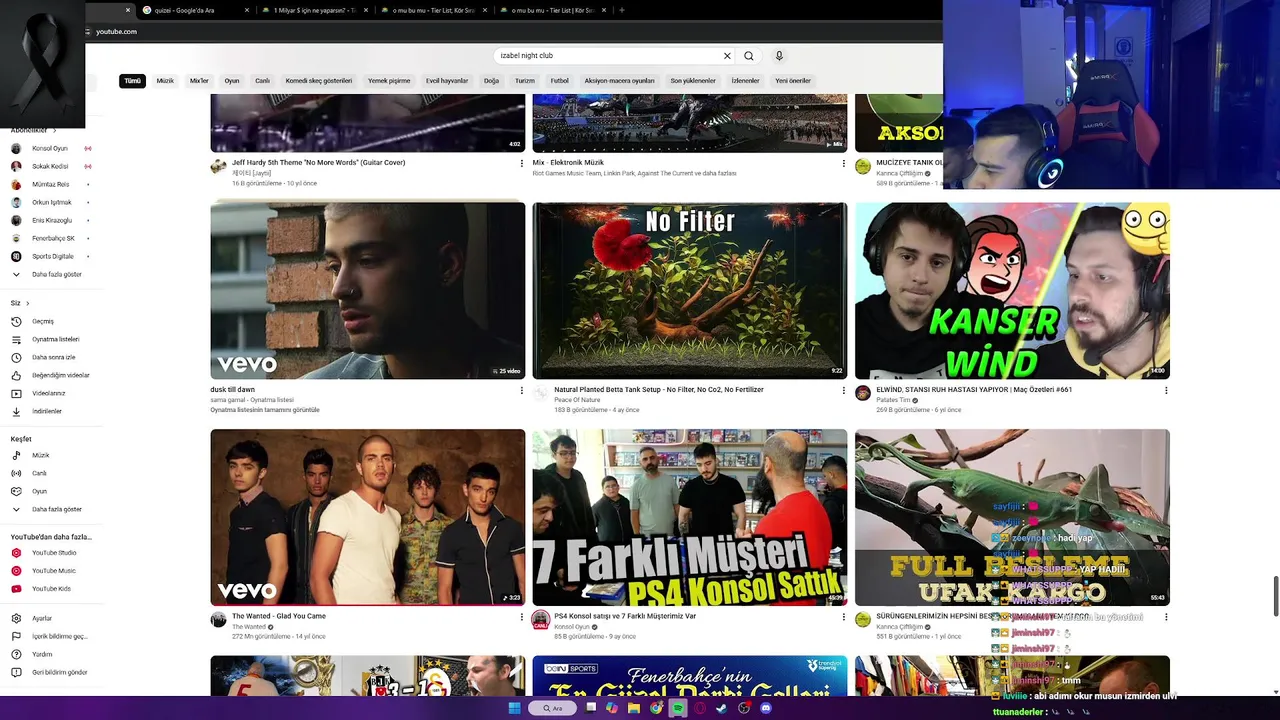1280x720 pixels.
Task: Start voice search with the microphone icon
Action: [x=779, y=56]
